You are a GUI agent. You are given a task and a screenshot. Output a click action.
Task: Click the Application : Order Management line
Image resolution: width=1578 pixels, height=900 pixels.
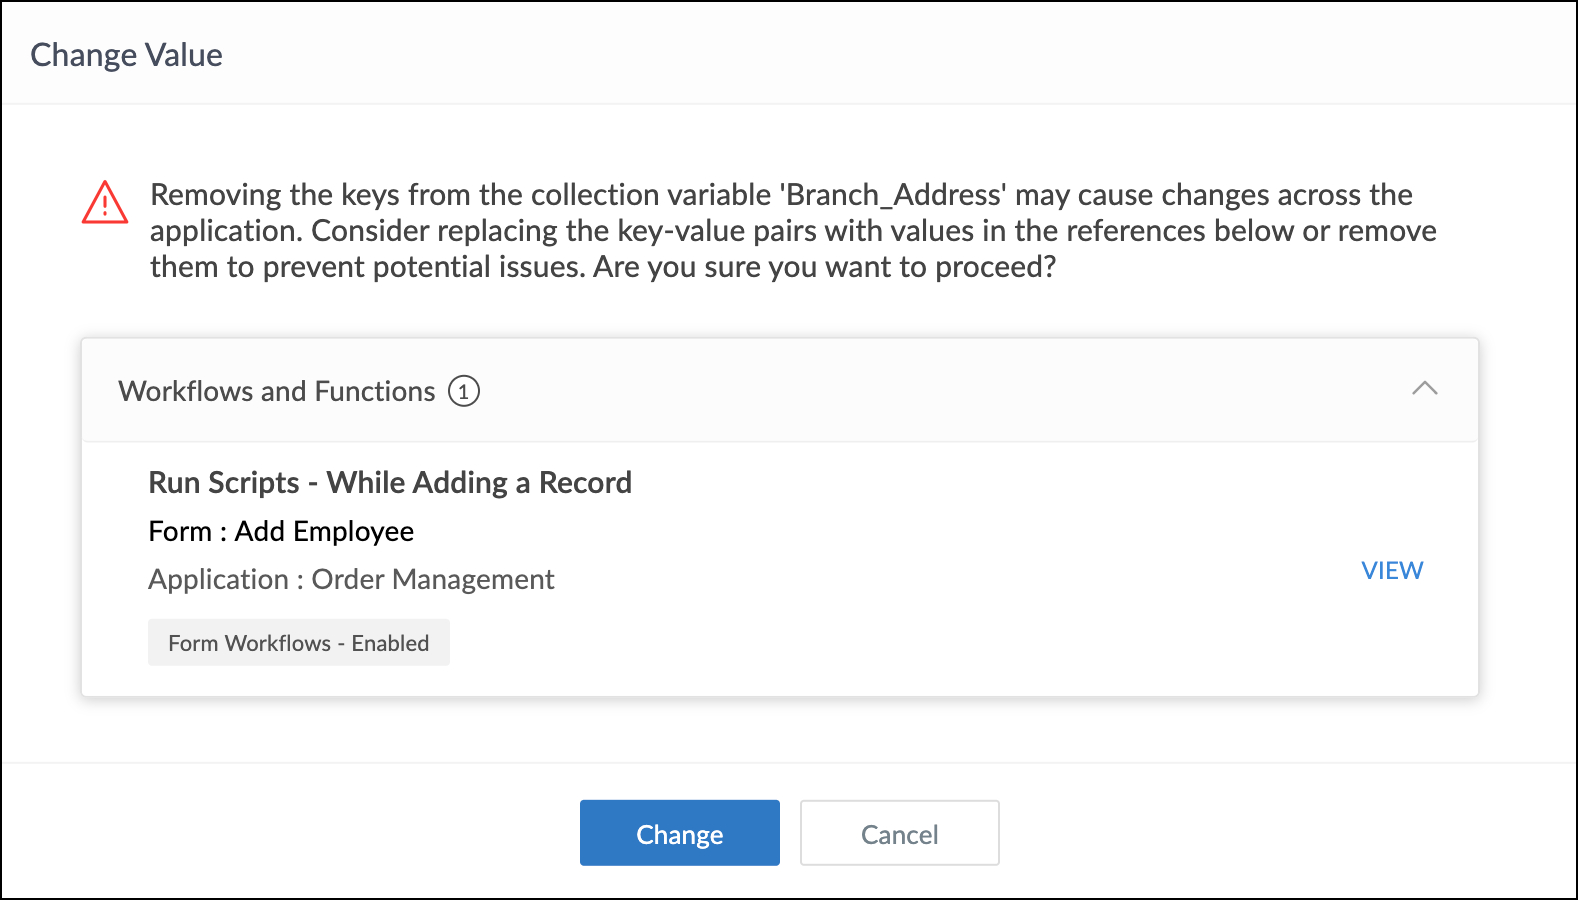pyautogui.click(x=351, y=579)
